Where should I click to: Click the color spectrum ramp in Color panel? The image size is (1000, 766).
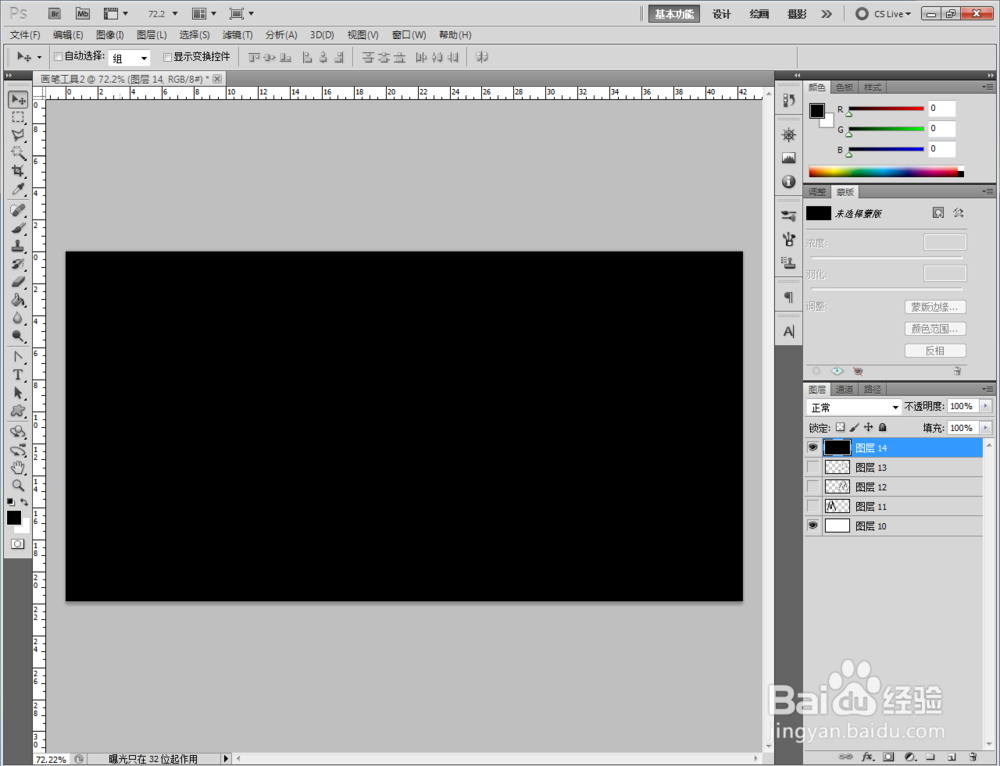click(886, 172)
